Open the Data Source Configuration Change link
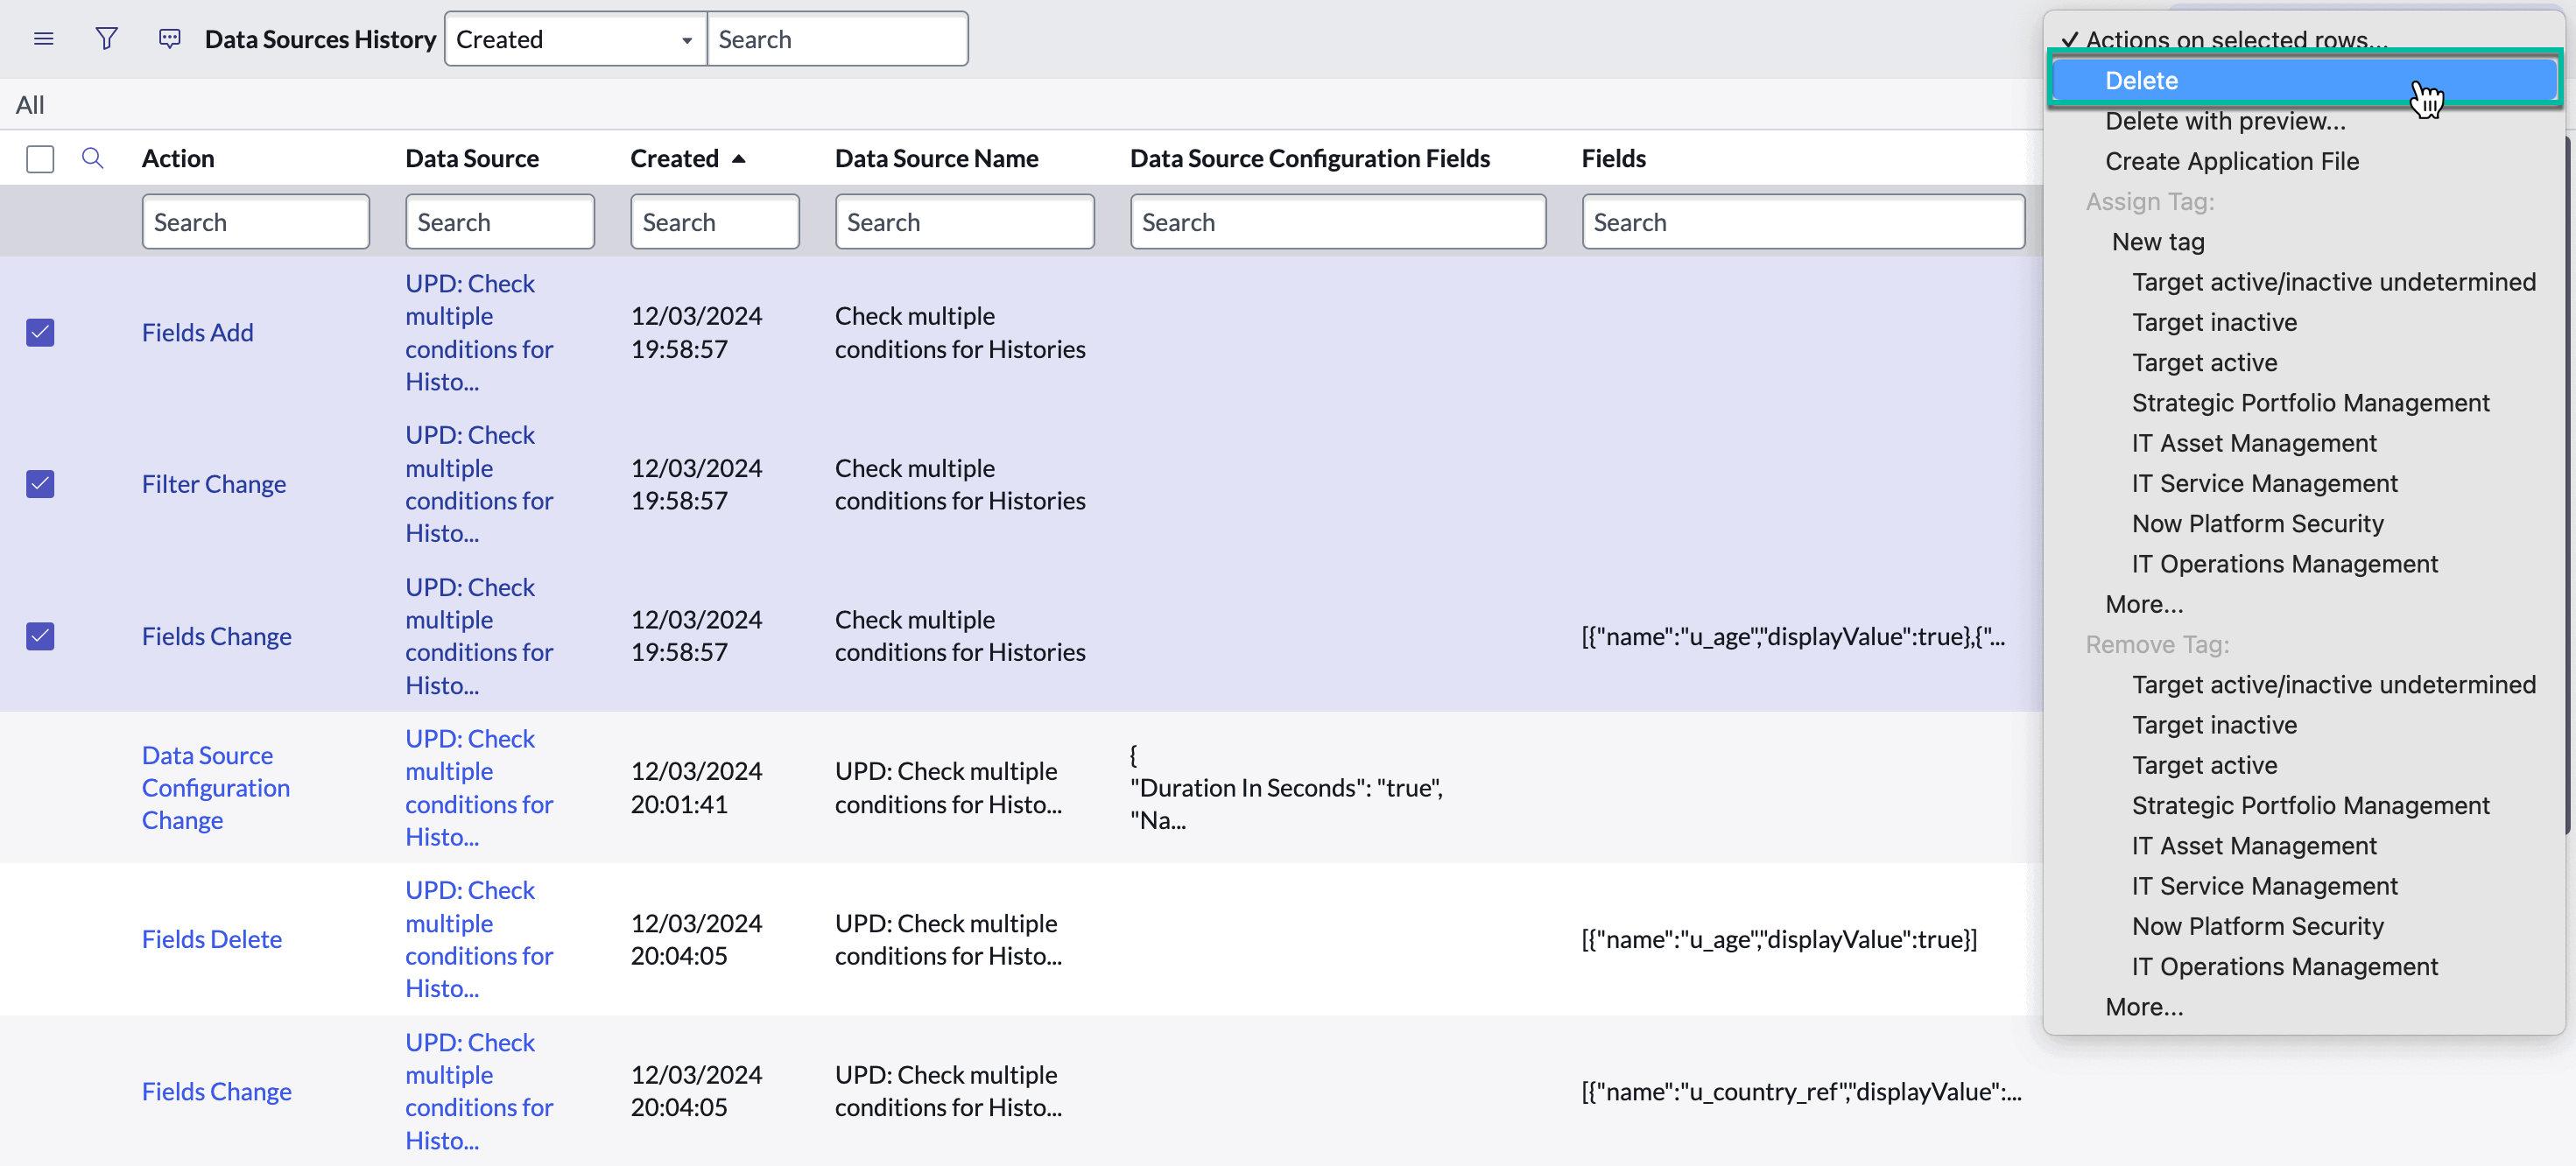The height and width of the screenshot is (1166, 2576). [215, 787]
